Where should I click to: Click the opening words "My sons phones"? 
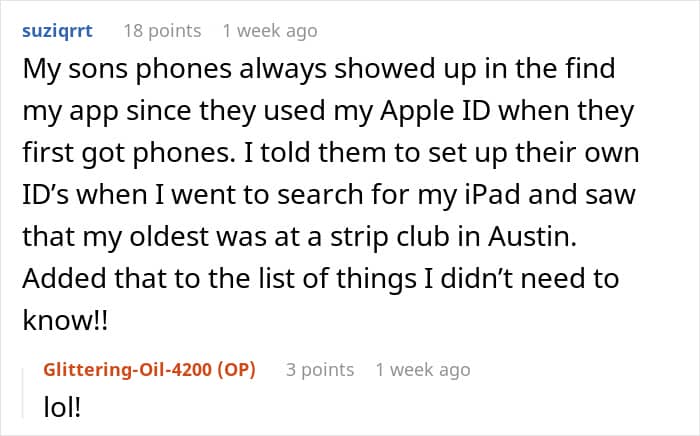pos(127,70)
